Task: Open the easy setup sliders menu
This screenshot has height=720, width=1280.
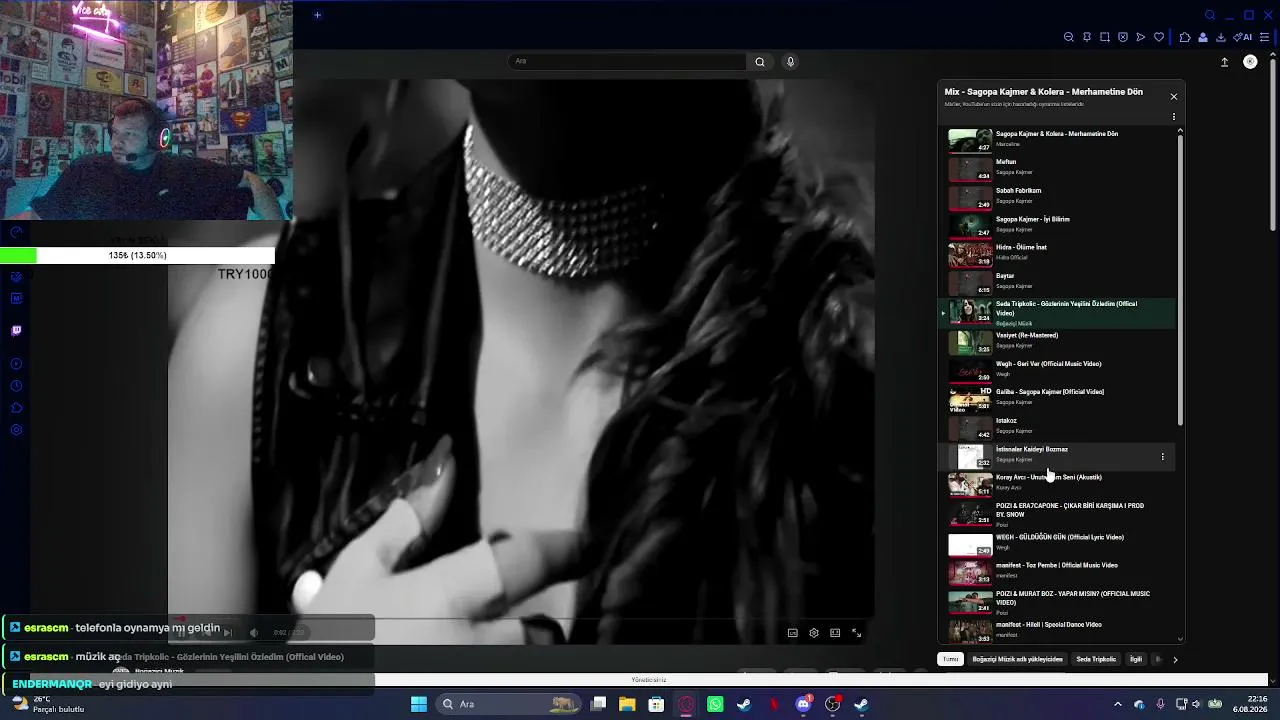Action: click(x=1265, y=37)
